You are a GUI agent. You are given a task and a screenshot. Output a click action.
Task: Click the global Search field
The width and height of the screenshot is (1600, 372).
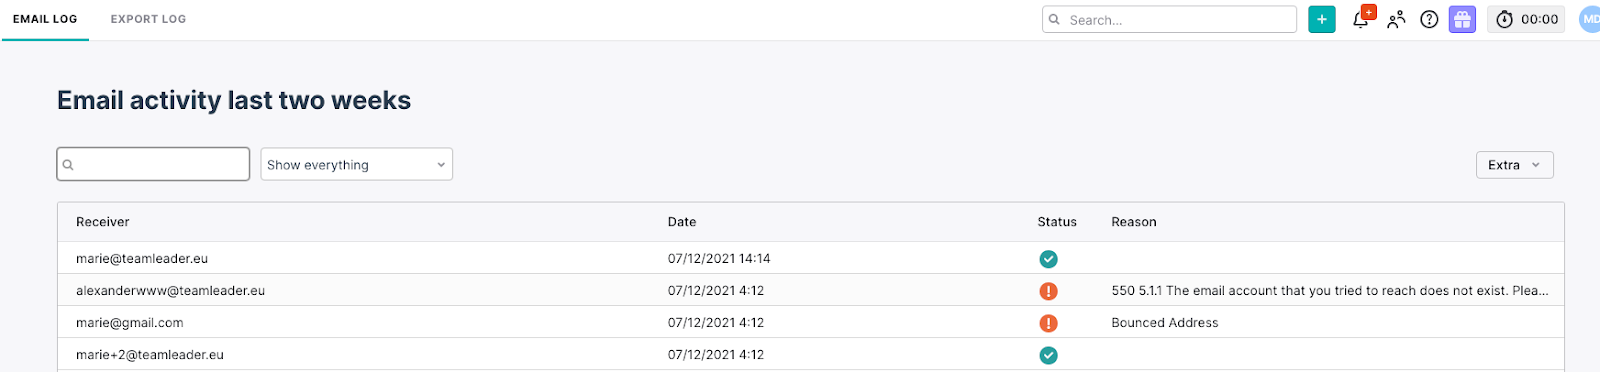click(x=1169, y=19)
